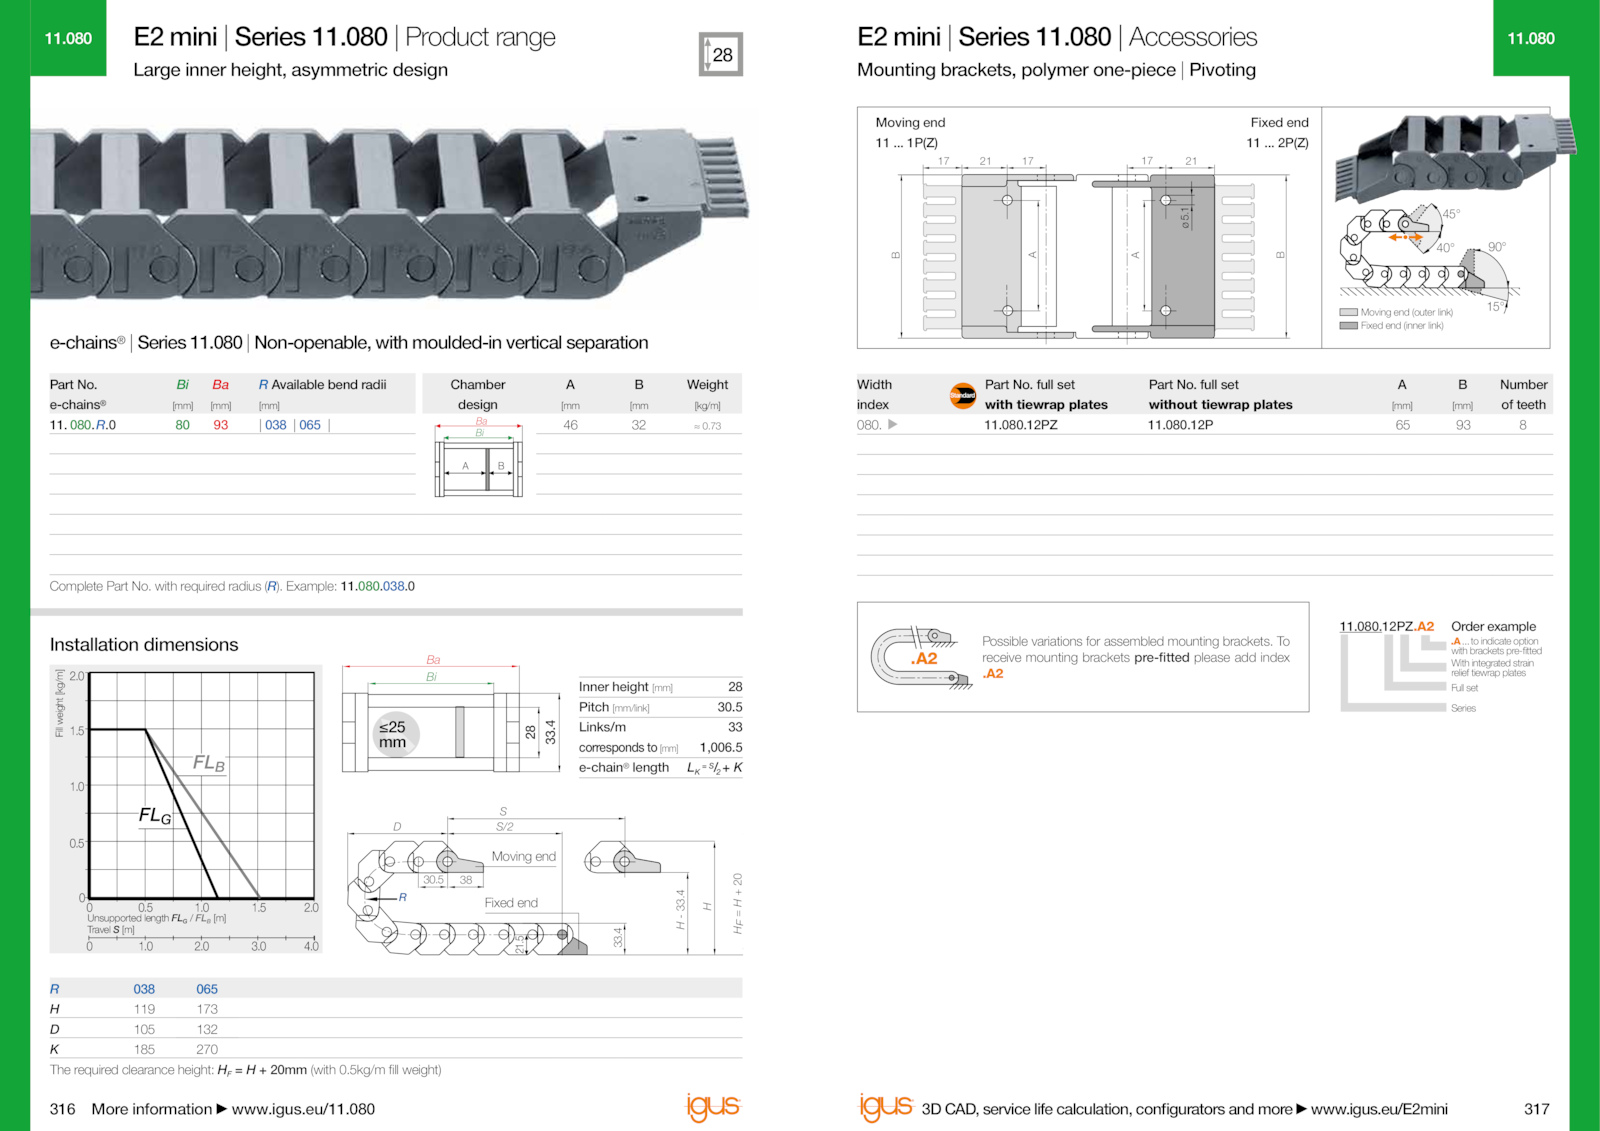Click the Part No. 11.080.R.0 cell
Viewport: 1600px width, 1131px height.
pyautogui.click(x=83, y=425)
